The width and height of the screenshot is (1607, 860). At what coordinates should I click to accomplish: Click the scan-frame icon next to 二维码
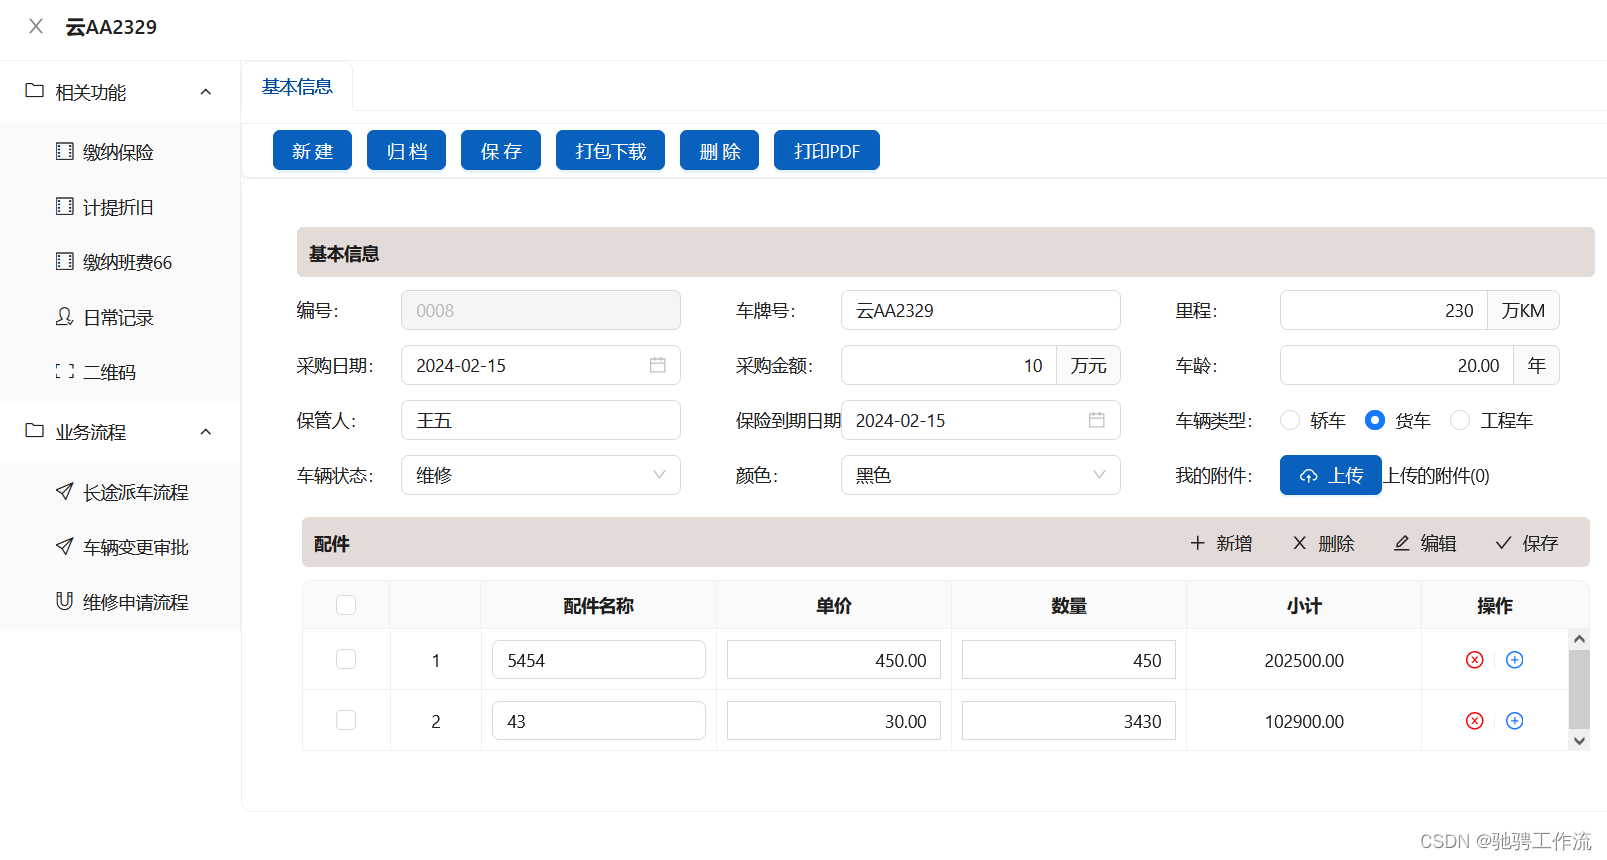point(64,372)
